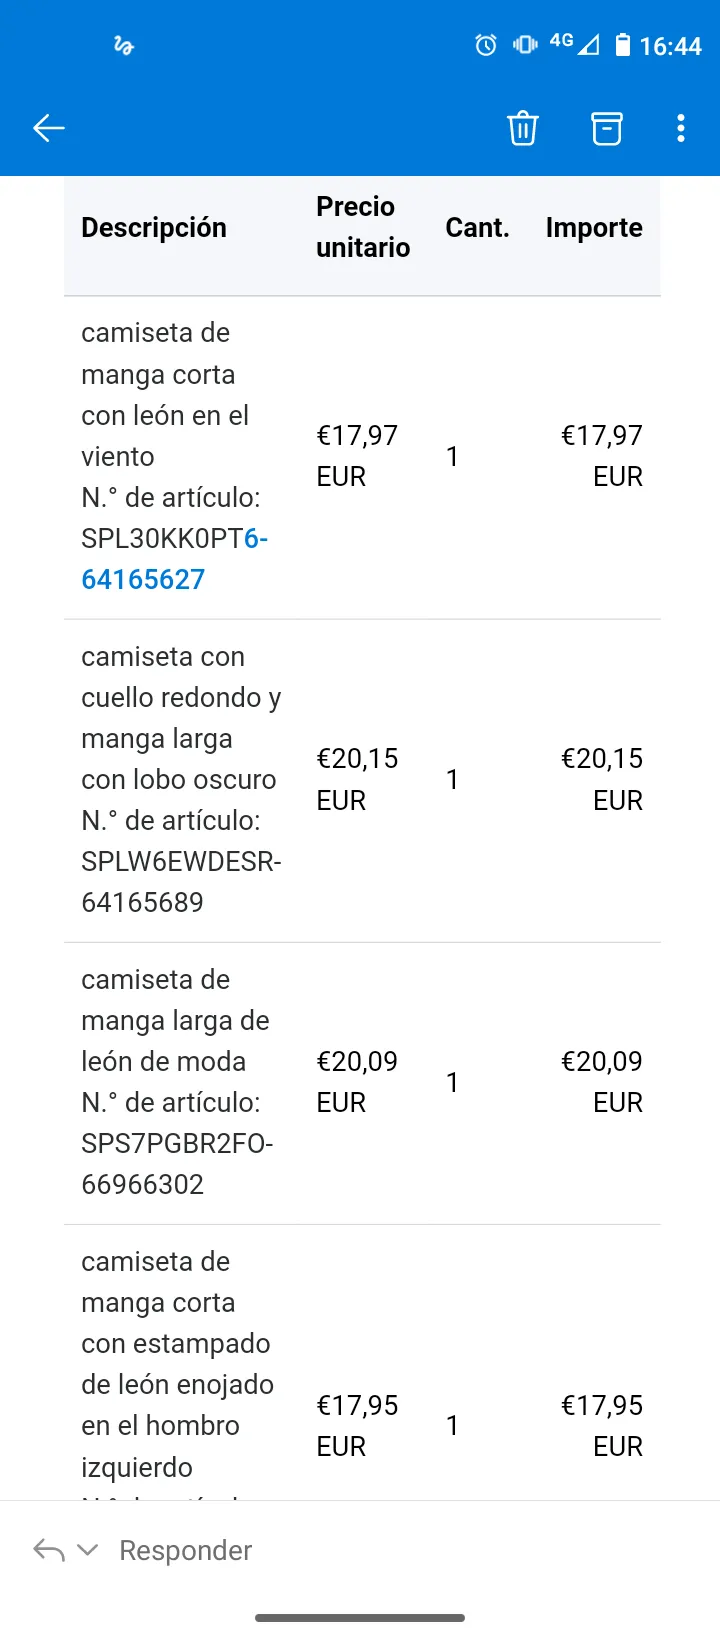Tap the notification icon in status bar
Screen dimensions: 720x1640
click(124, 45)
